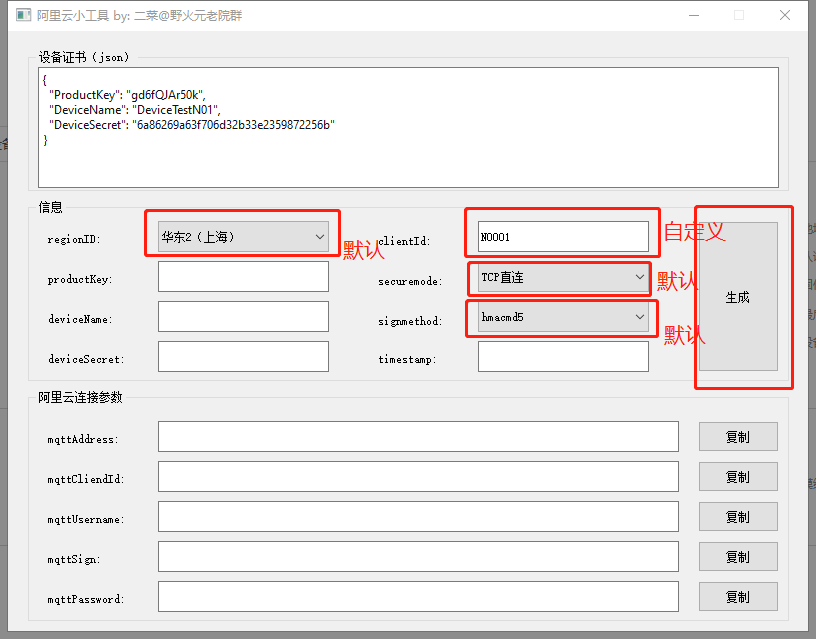
Task: Minimize the 阿里云小工具 window
Action: (694, 15)
